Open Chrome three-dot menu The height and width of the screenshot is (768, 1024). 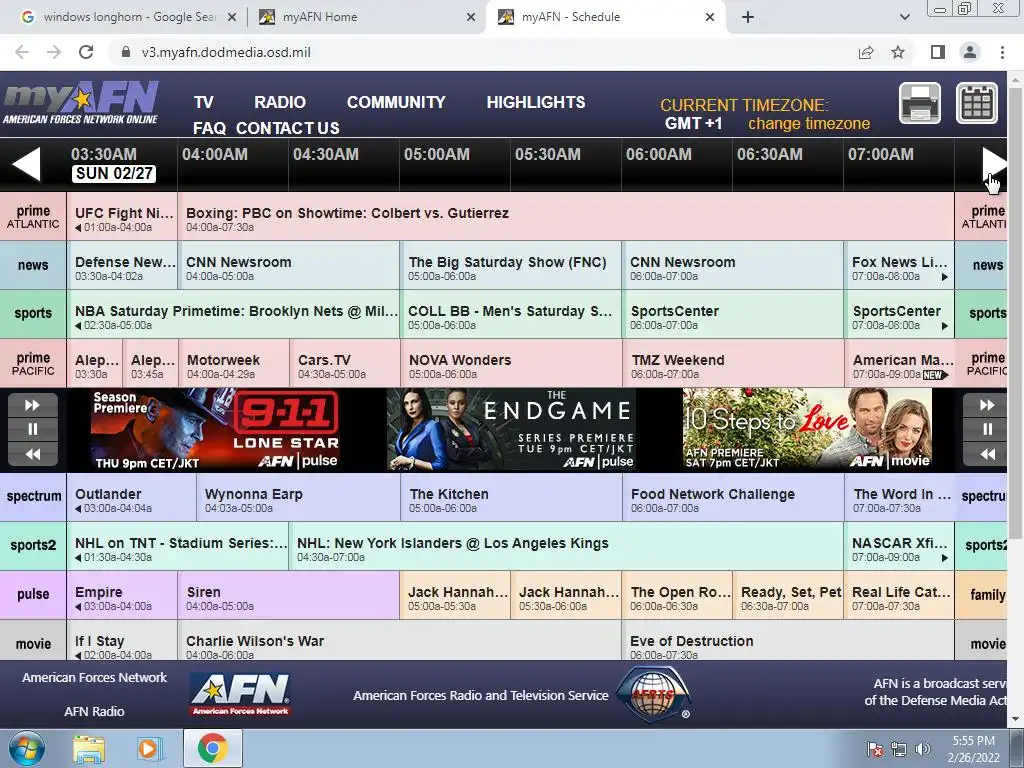click(1002, 52)
